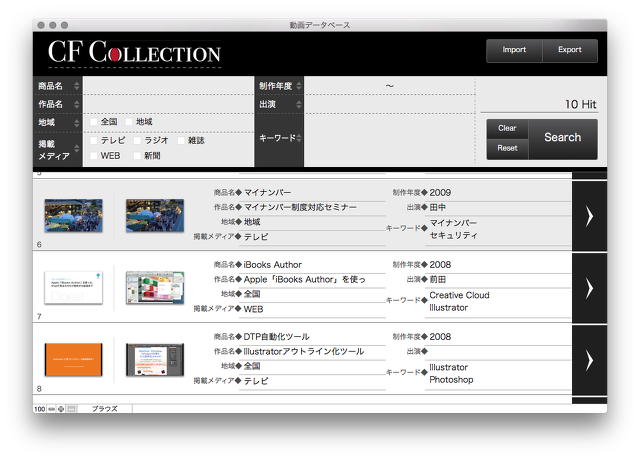Click the zoom in icon in status bar
The image size is (640, 460).
[60, 409]
